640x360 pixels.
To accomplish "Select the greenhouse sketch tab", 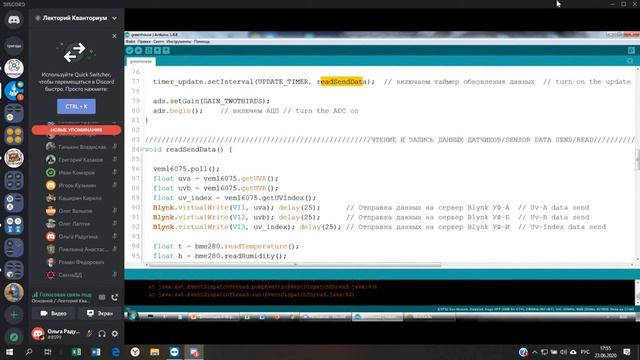I will pos(141,61).
